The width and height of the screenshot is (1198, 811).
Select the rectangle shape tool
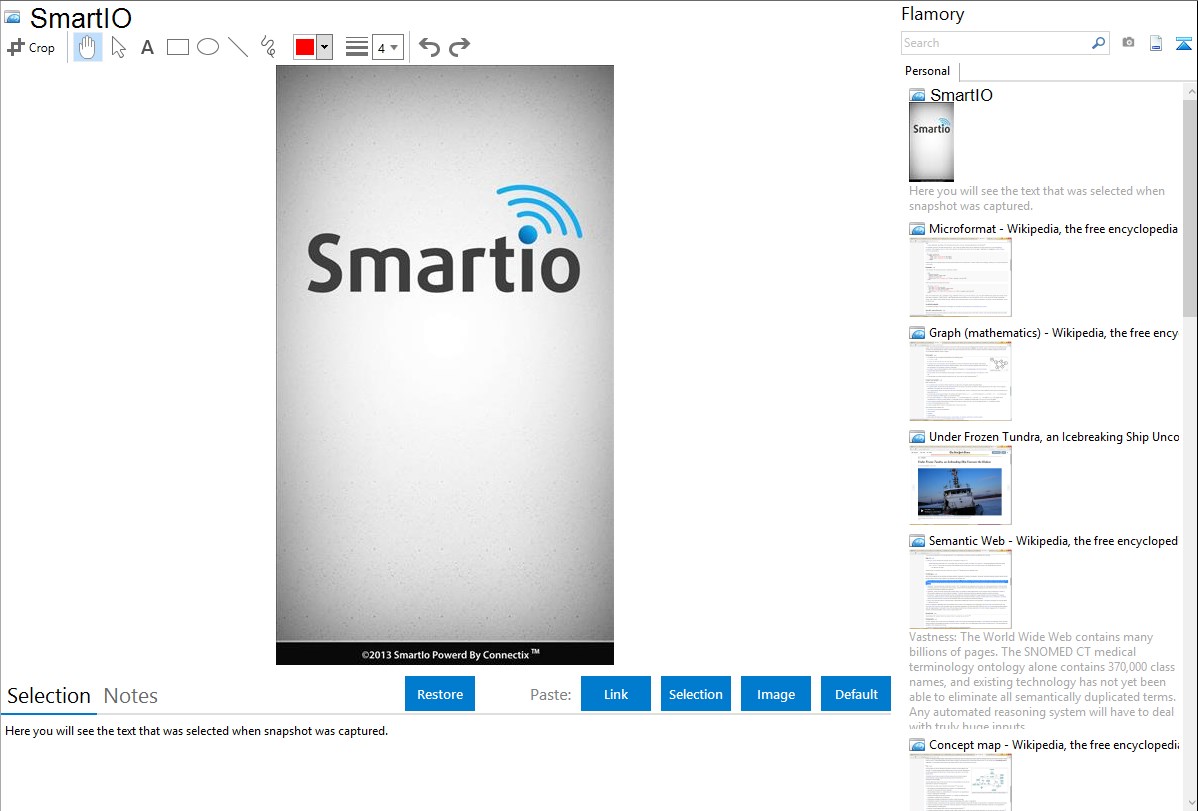(x=177, y=47)
